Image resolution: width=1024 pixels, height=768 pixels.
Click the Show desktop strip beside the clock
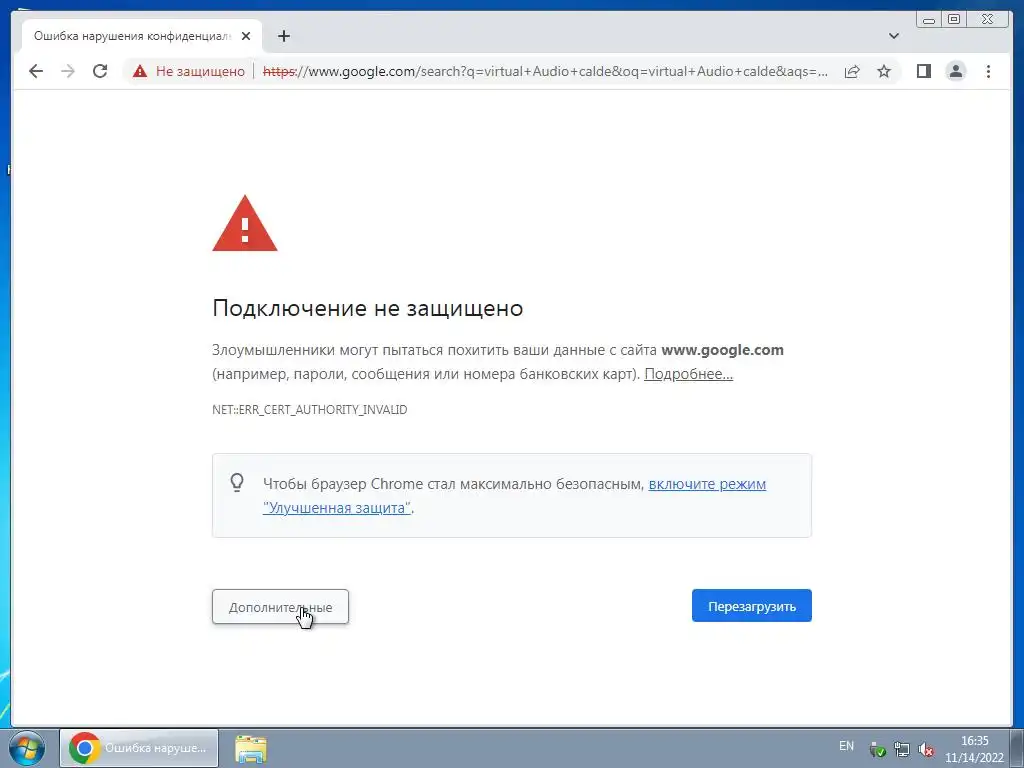tap(1017, 748)
